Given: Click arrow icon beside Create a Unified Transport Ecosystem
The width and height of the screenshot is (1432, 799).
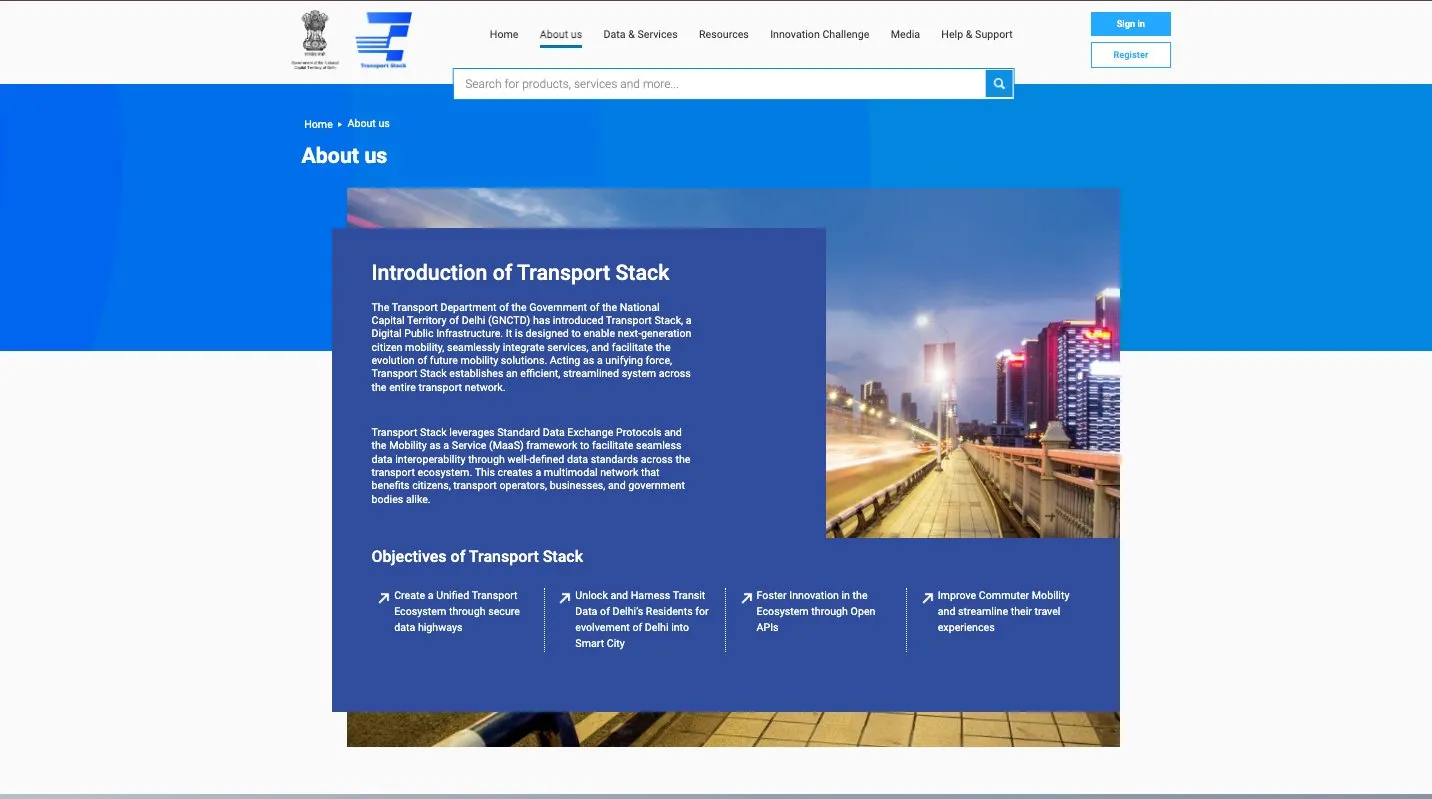Looking at the screenshot, I should click(383, 598).
